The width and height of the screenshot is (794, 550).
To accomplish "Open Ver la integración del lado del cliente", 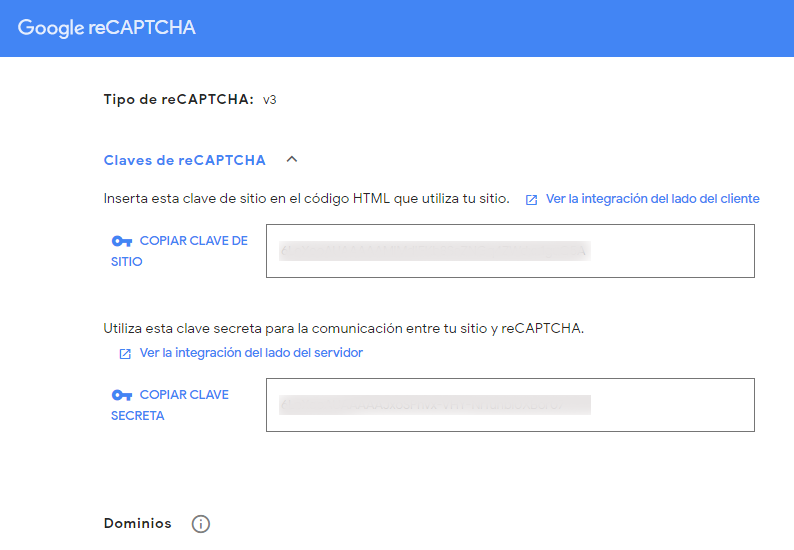I will (652, 199).
